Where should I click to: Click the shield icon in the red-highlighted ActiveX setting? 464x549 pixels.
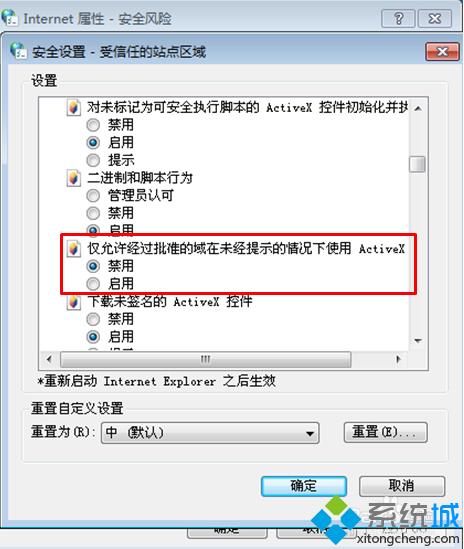(x=73, y=249)
